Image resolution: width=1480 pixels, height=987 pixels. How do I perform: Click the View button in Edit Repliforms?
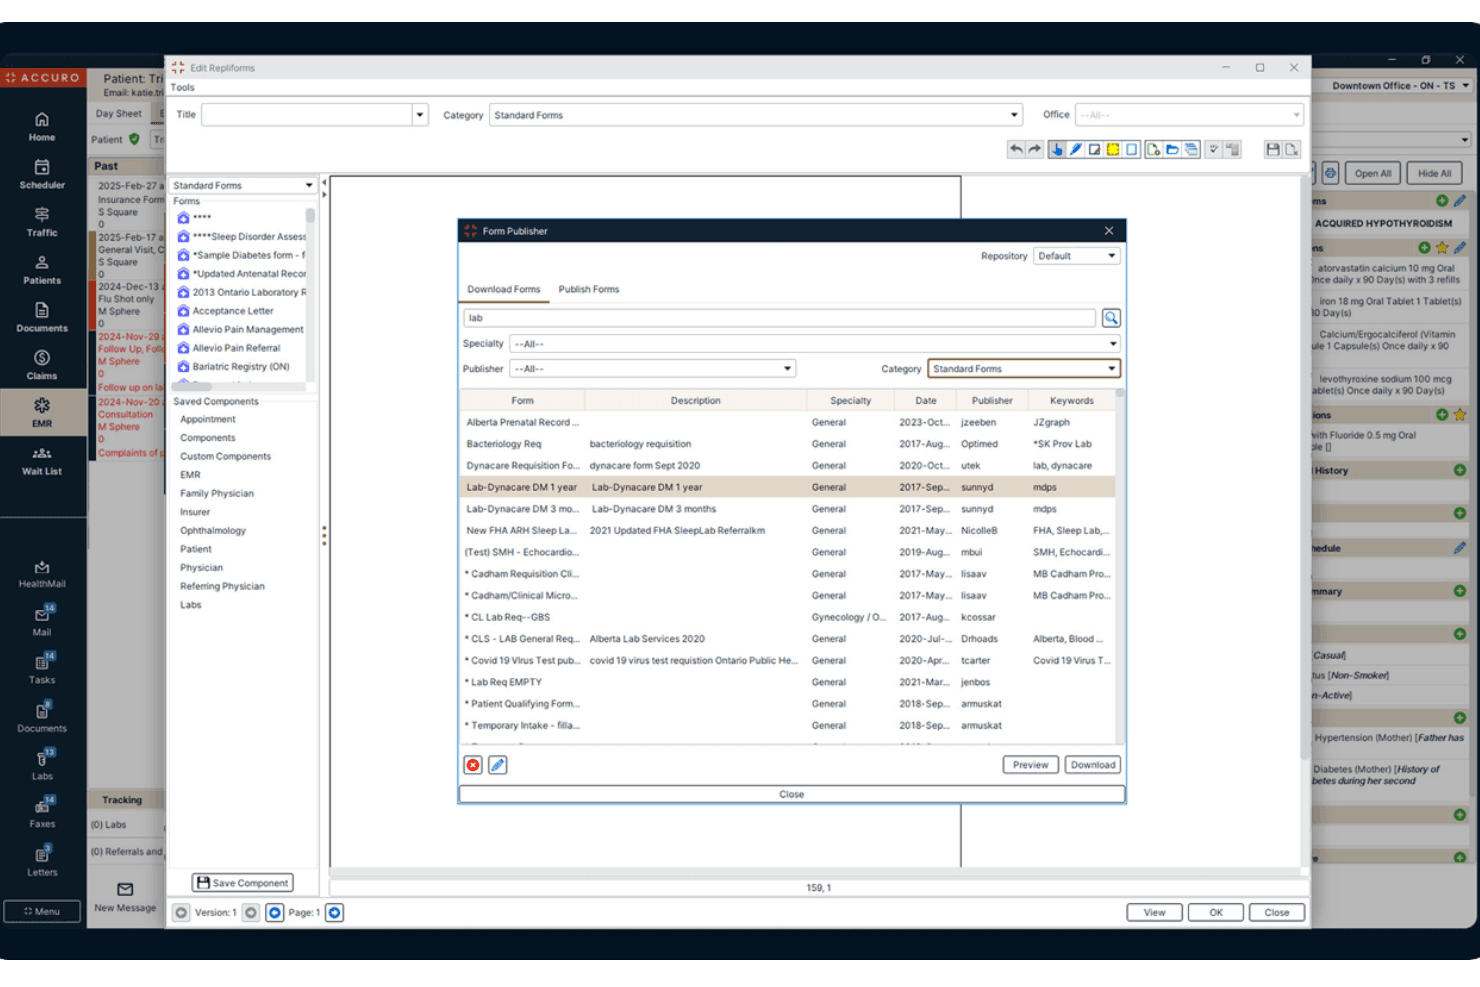pyautogui.click(x=1154, y=912)
